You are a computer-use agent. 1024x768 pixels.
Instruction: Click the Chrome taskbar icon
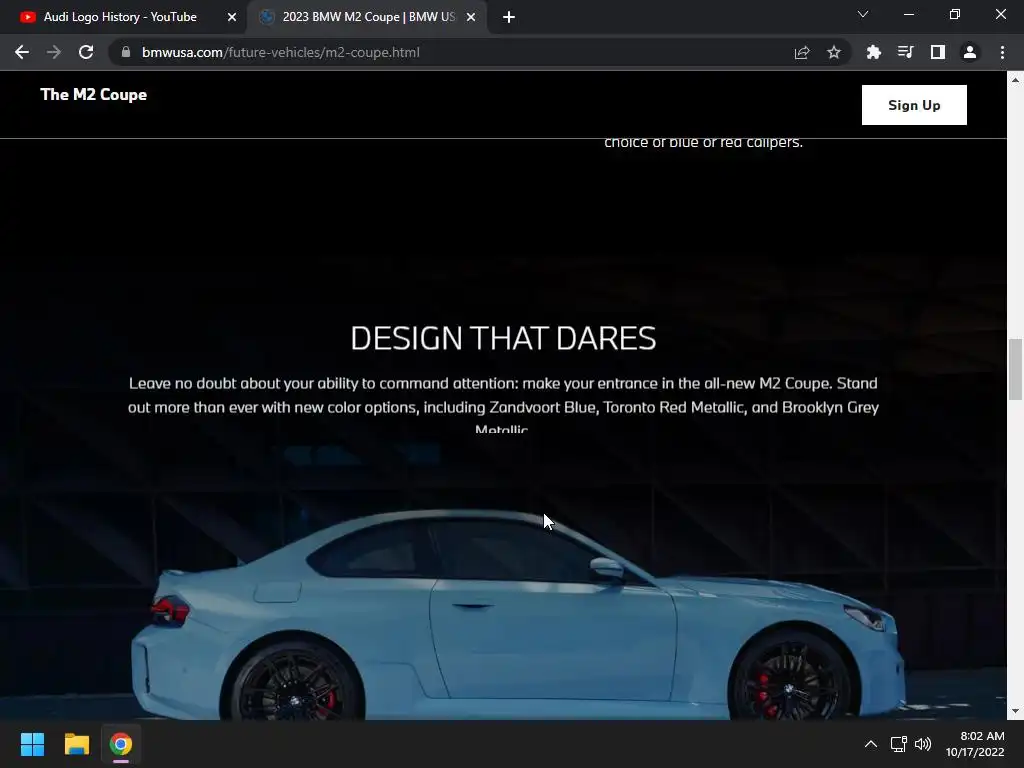tap(121, 744)
